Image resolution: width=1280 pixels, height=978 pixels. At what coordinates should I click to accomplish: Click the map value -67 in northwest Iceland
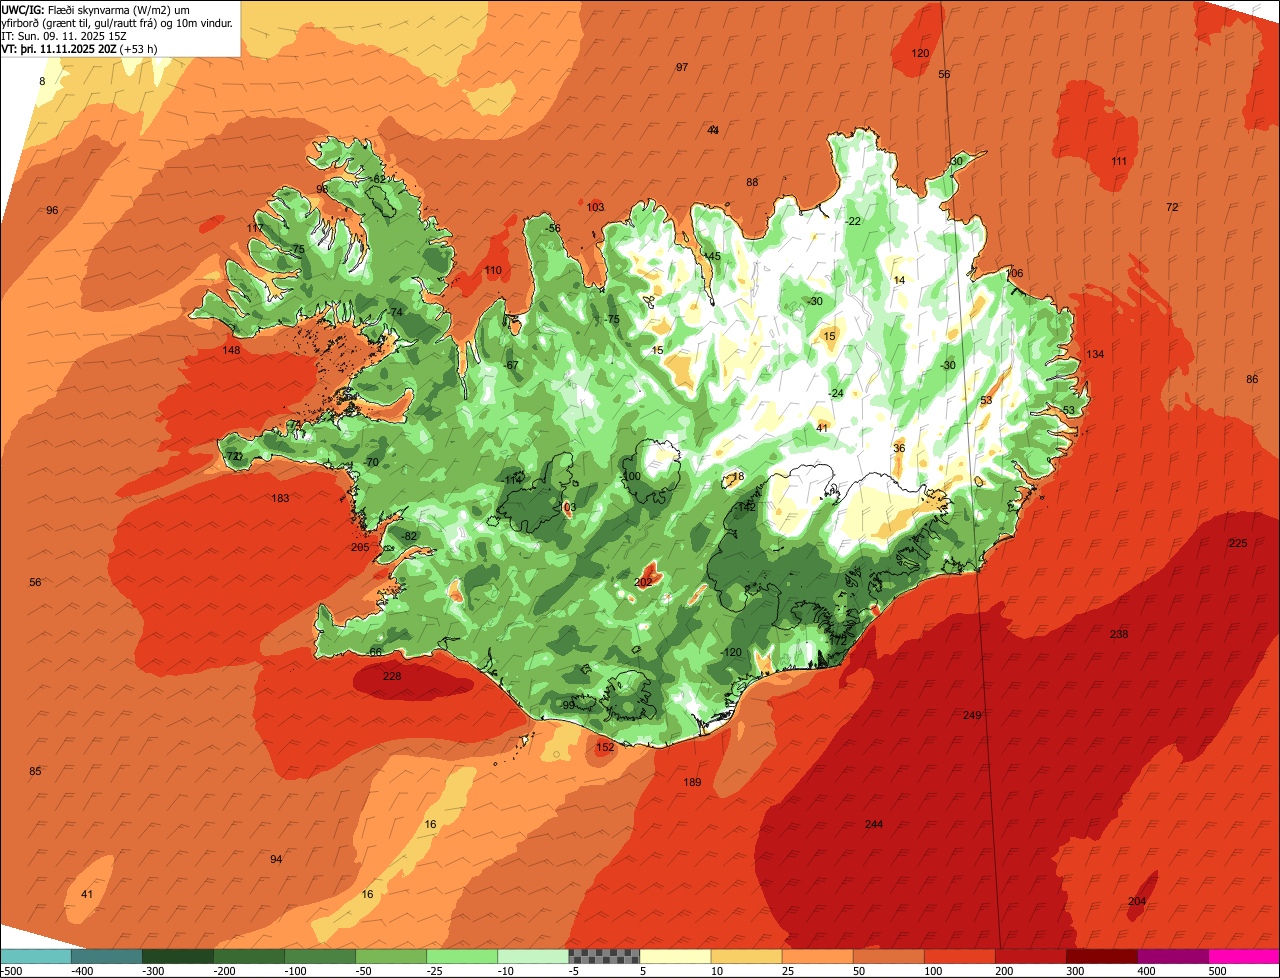point(511,365)
